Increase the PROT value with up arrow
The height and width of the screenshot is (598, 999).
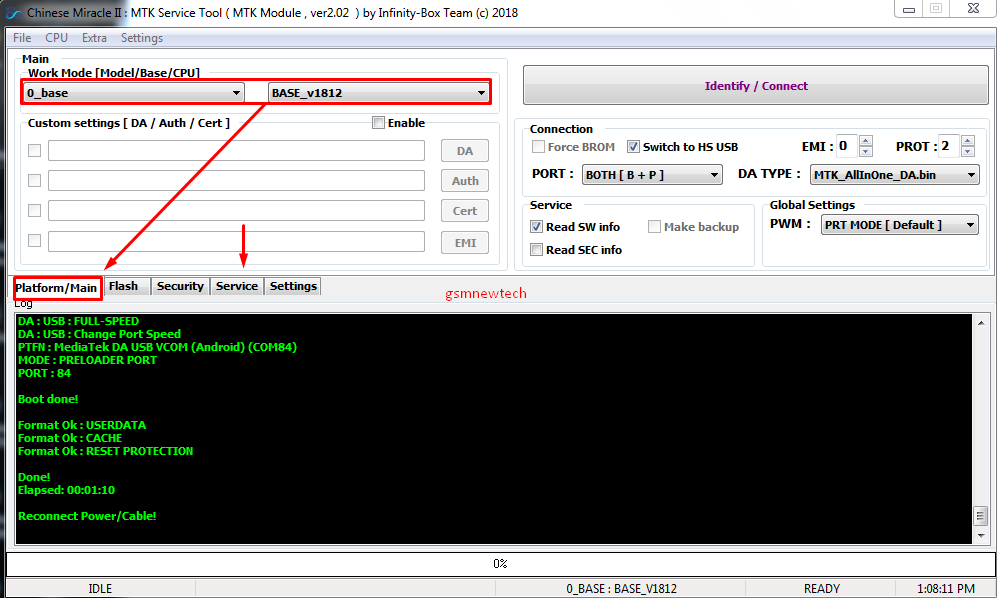[968, 141]
